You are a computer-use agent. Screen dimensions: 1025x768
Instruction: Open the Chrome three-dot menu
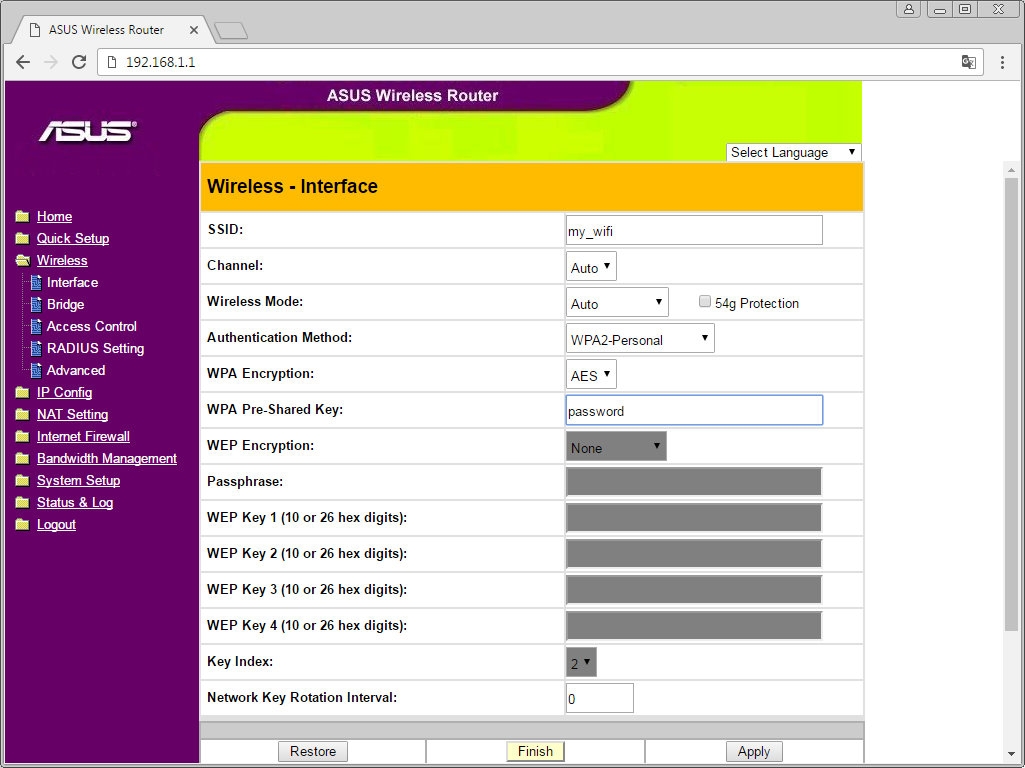pos(1002,62)
